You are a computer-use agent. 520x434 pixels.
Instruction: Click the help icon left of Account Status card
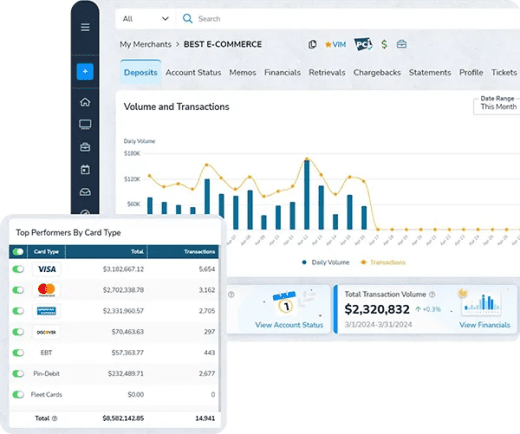point(231,294)
